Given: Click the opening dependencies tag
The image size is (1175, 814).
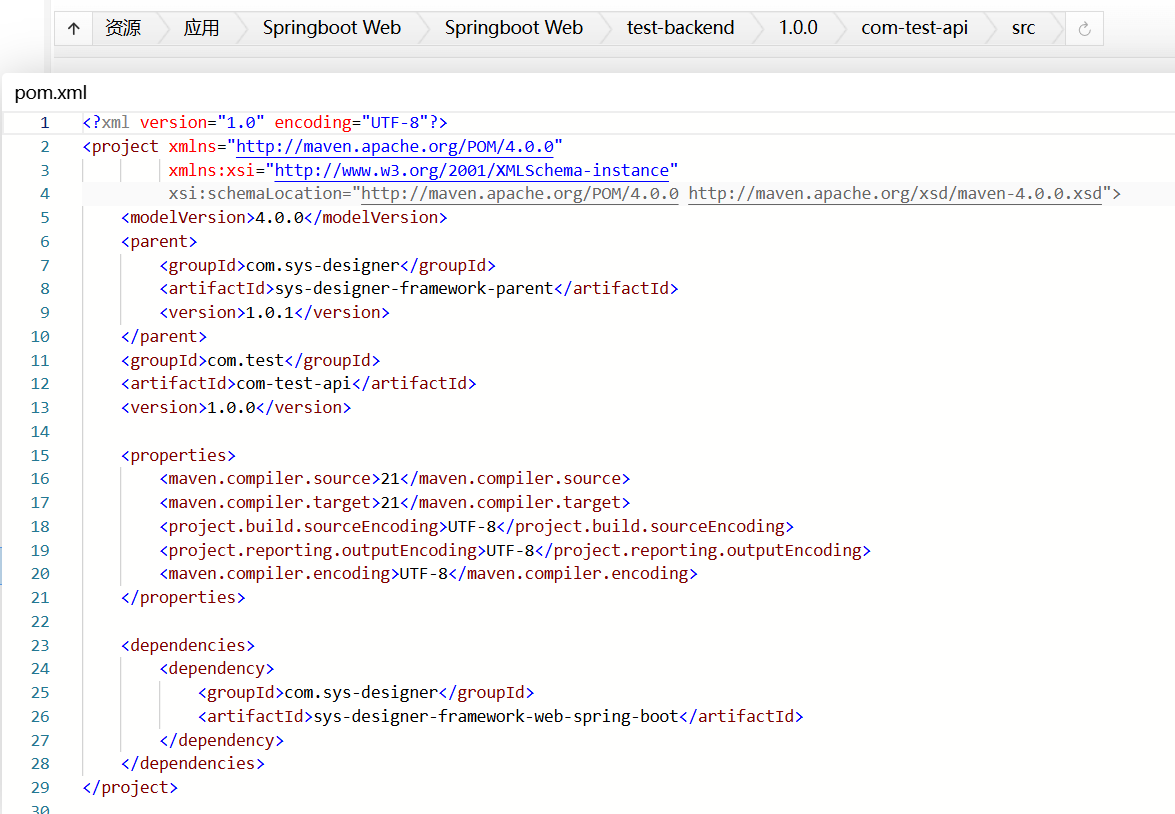Looking at the screenshot, I should [x=188, y=645].
